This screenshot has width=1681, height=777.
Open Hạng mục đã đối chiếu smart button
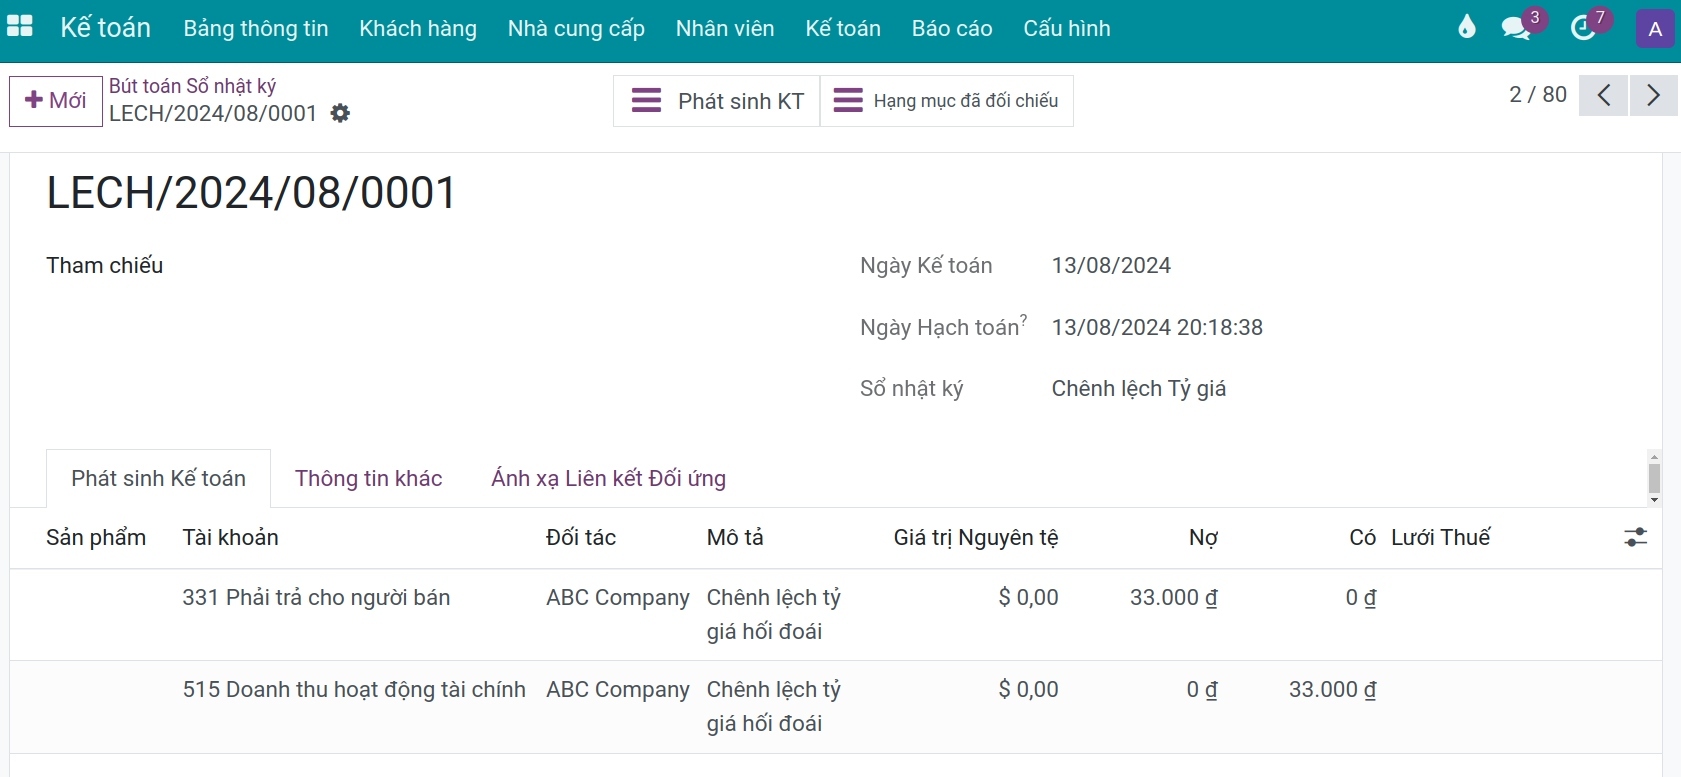pos(946,101)
